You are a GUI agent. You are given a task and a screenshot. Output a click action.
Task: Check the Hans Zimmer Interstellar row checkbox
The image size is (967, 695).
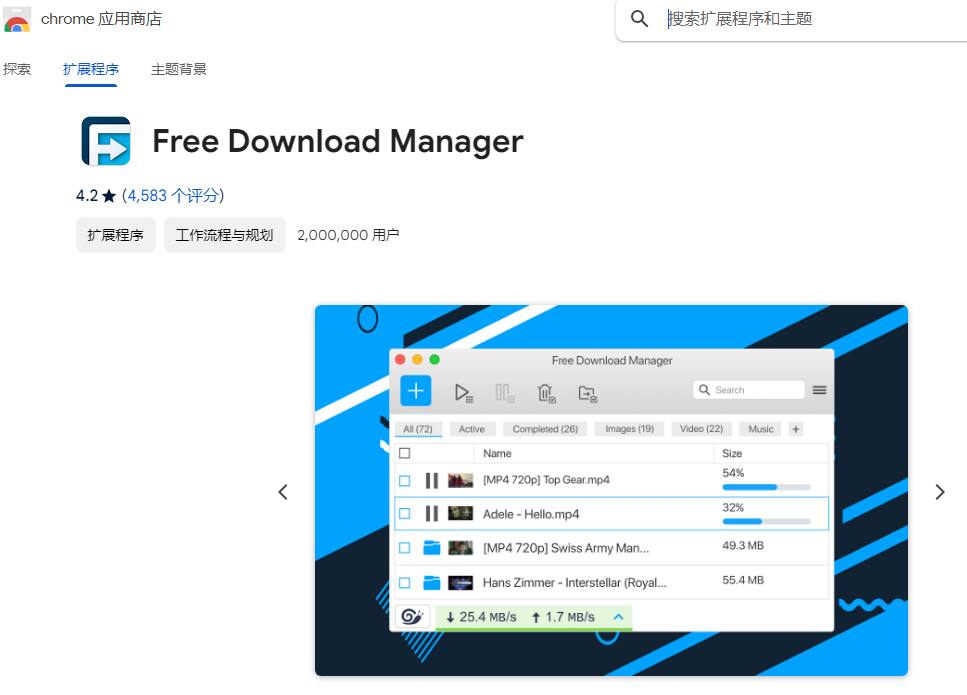click(405, 582)
